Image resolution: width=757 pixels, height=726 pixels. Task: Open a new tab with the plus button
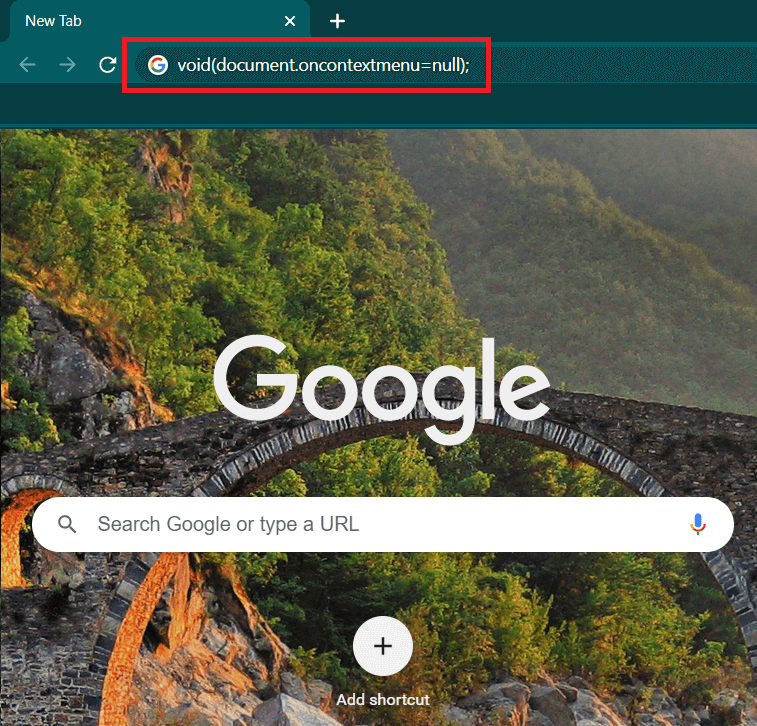[338, 21]
